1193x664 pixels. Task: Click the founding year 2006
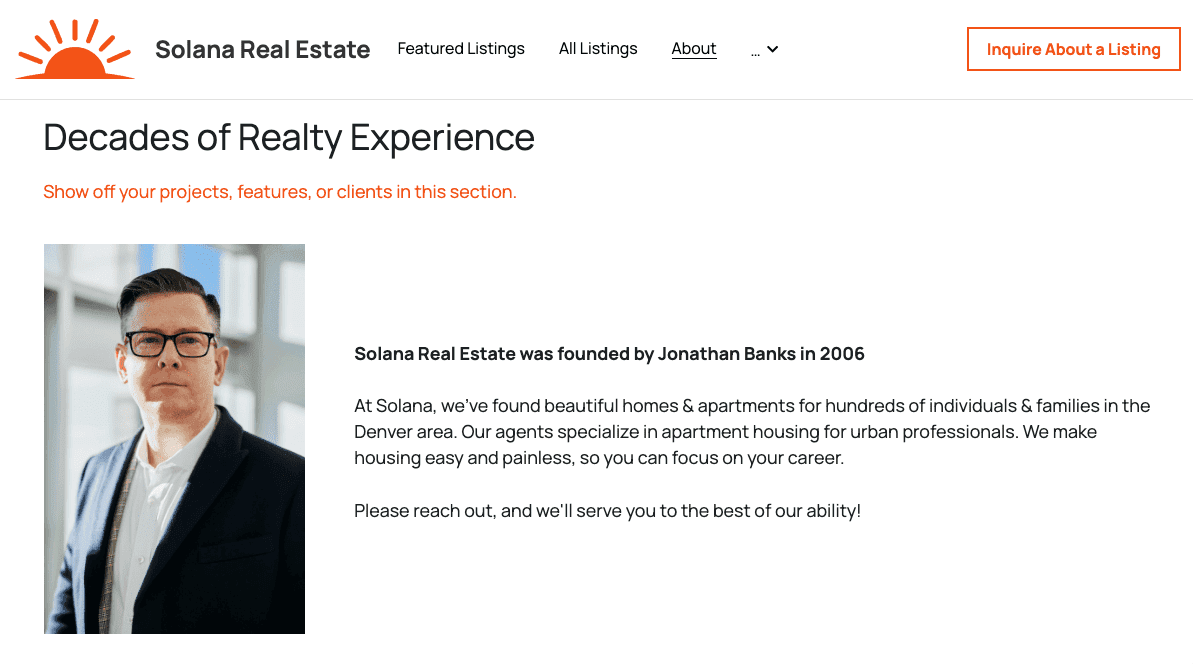(842, 354)
